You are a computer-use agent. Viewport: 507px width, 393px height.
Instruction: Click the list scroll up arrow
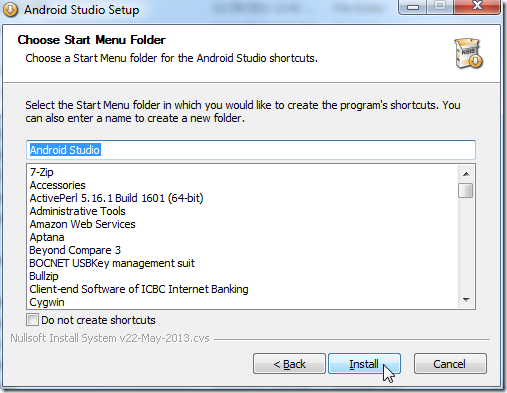tap(466, 174)
